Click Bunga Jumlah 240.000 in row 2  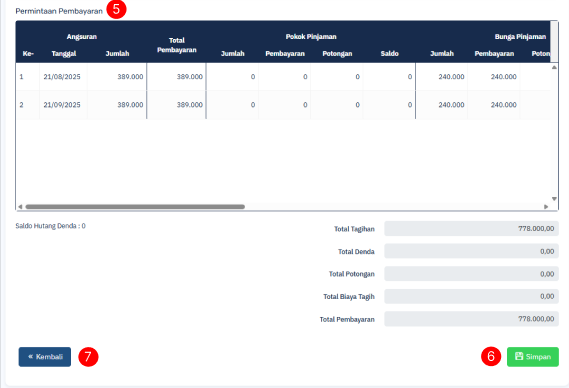tap(451, 105)
